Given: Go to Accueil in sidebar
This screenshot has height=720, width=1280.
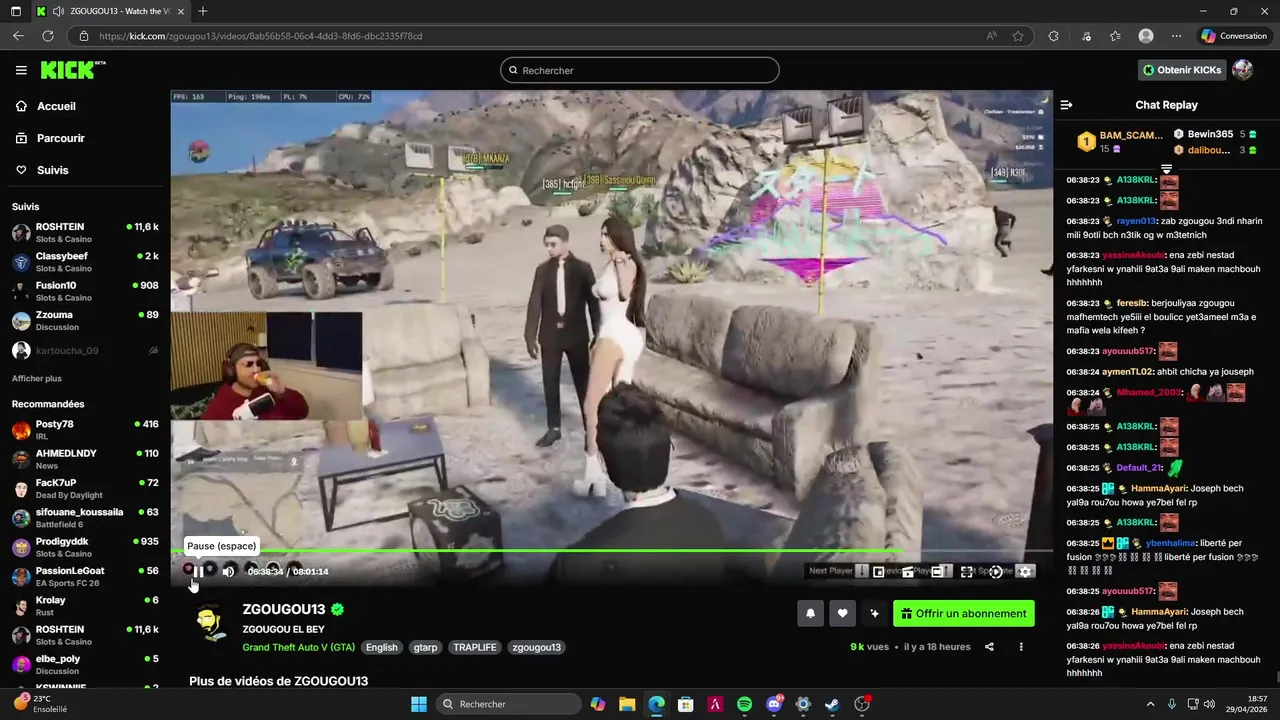Looking at the screenshot, I should tap(45, 106).
